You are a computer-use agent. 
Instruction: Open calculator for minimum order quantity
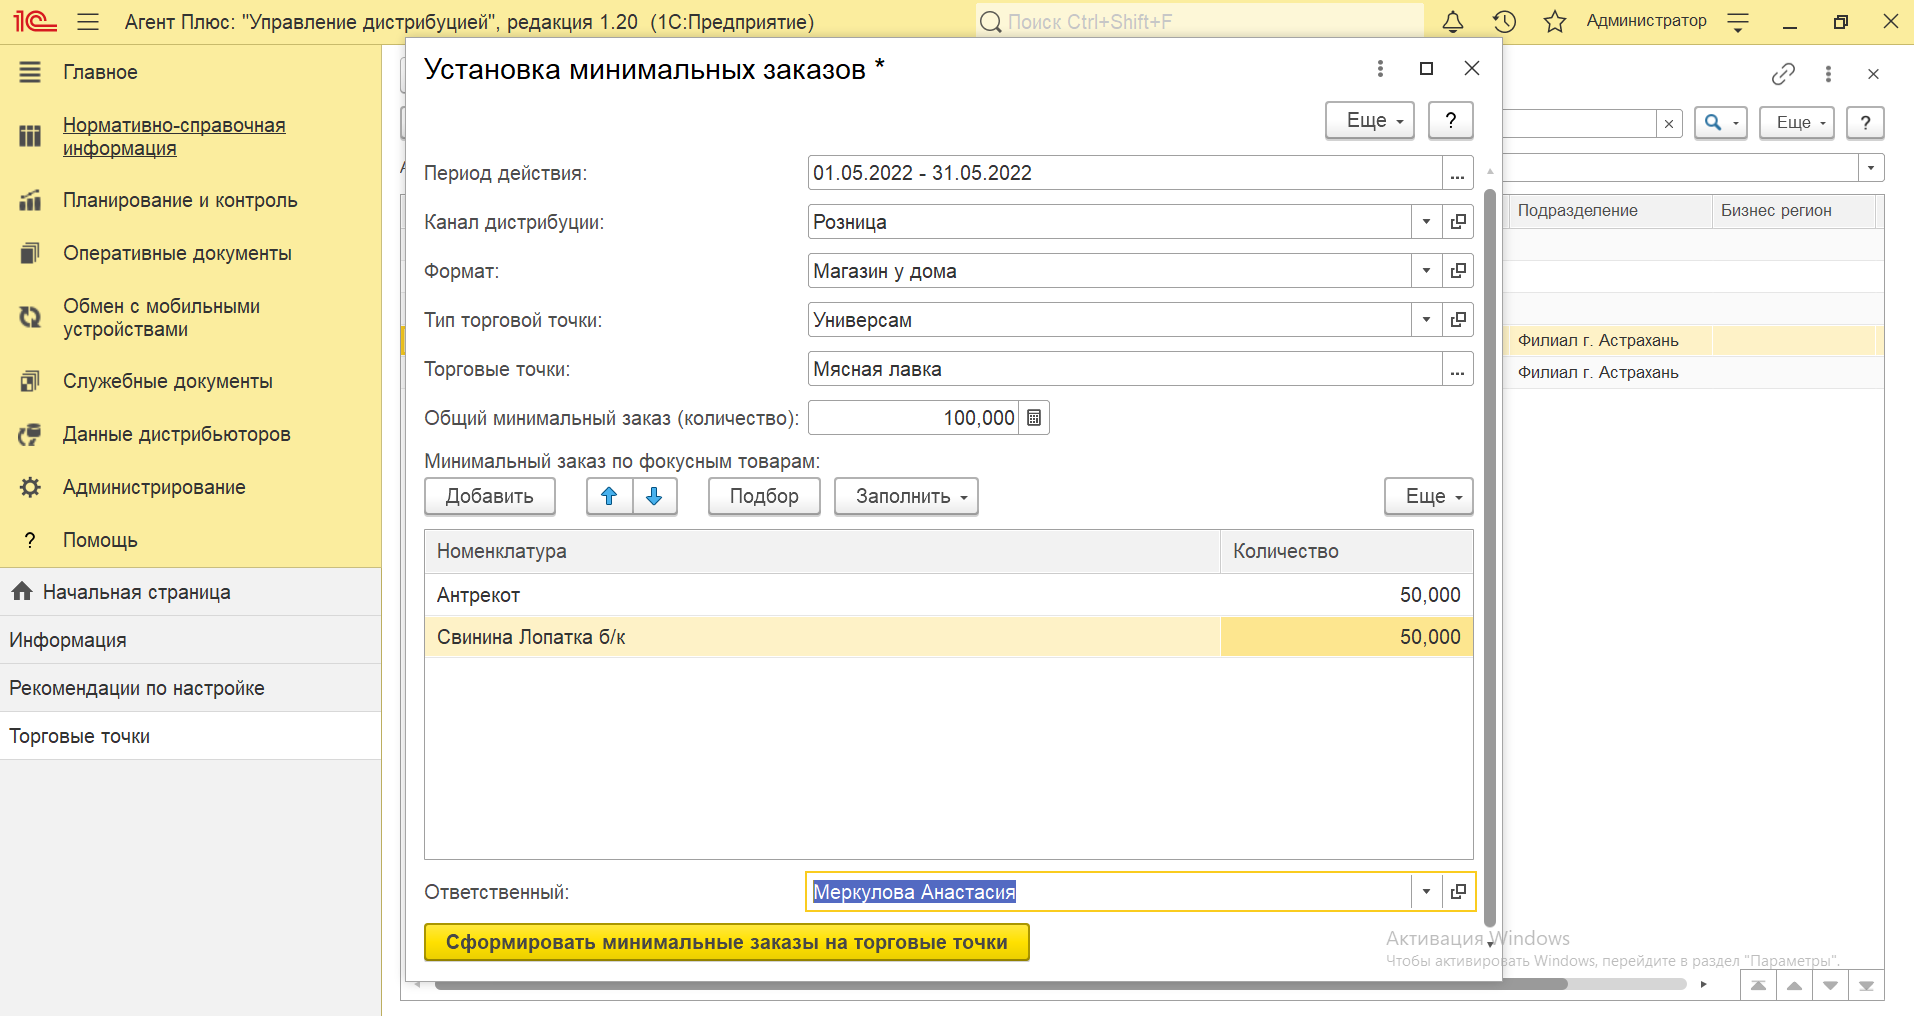click(1034, 418)
